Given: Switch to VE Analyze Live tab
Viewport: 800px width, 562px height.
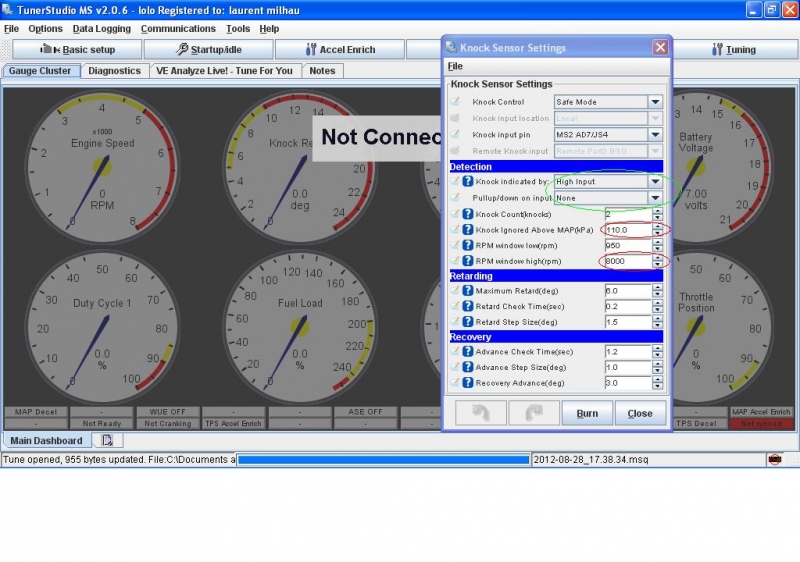Looking at the screenshot, I should [224, 71].
